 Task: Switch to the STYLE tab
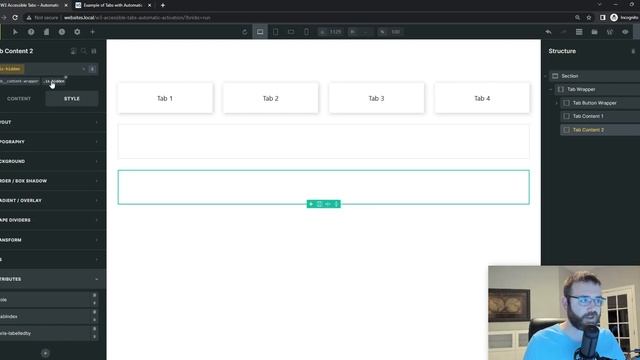coord(72,99)
